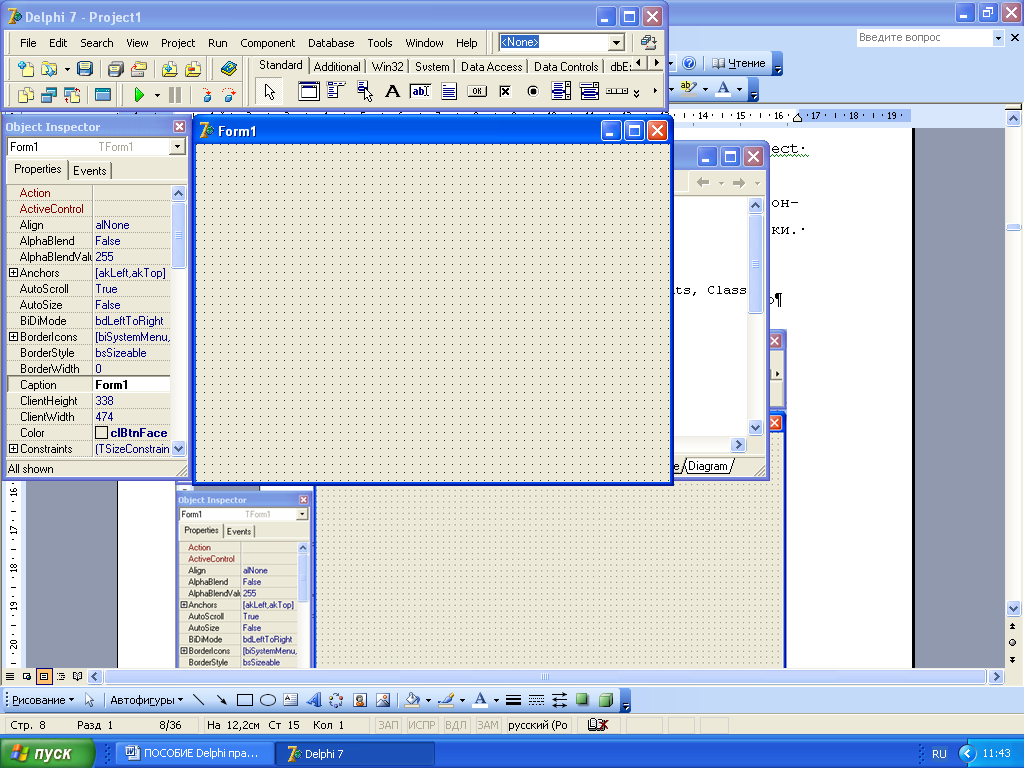Screen dimensions: 1024x768
Task: Click the Add File to Project icon
Action: click(170, 69)
